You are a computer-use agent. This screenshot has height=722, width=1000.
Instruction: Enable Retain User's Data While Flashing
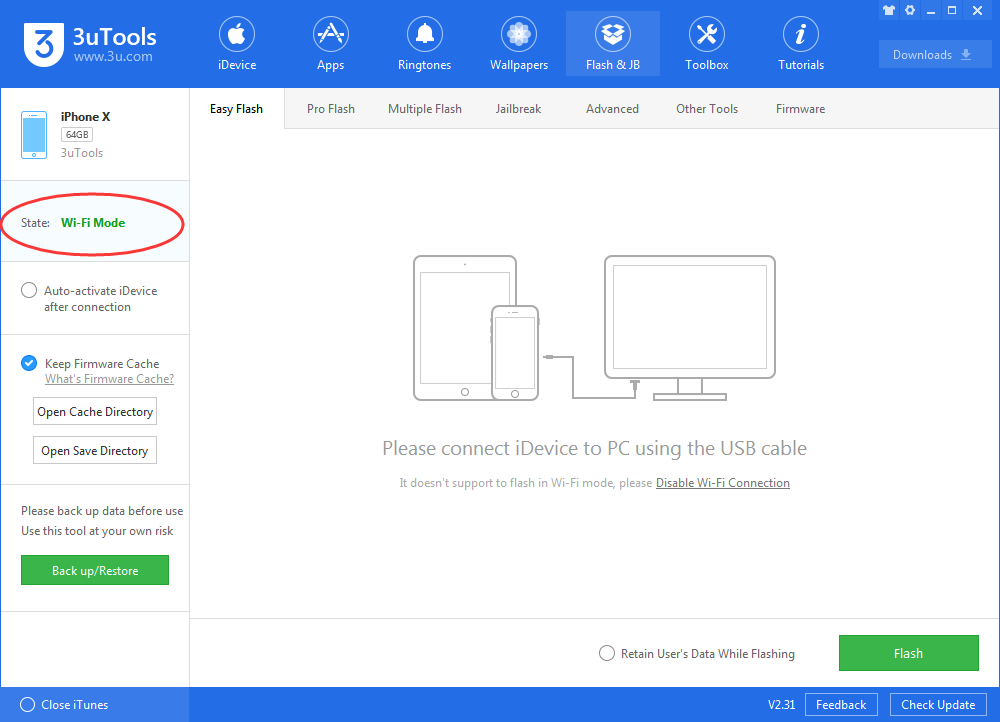click(x=607, y=653)
